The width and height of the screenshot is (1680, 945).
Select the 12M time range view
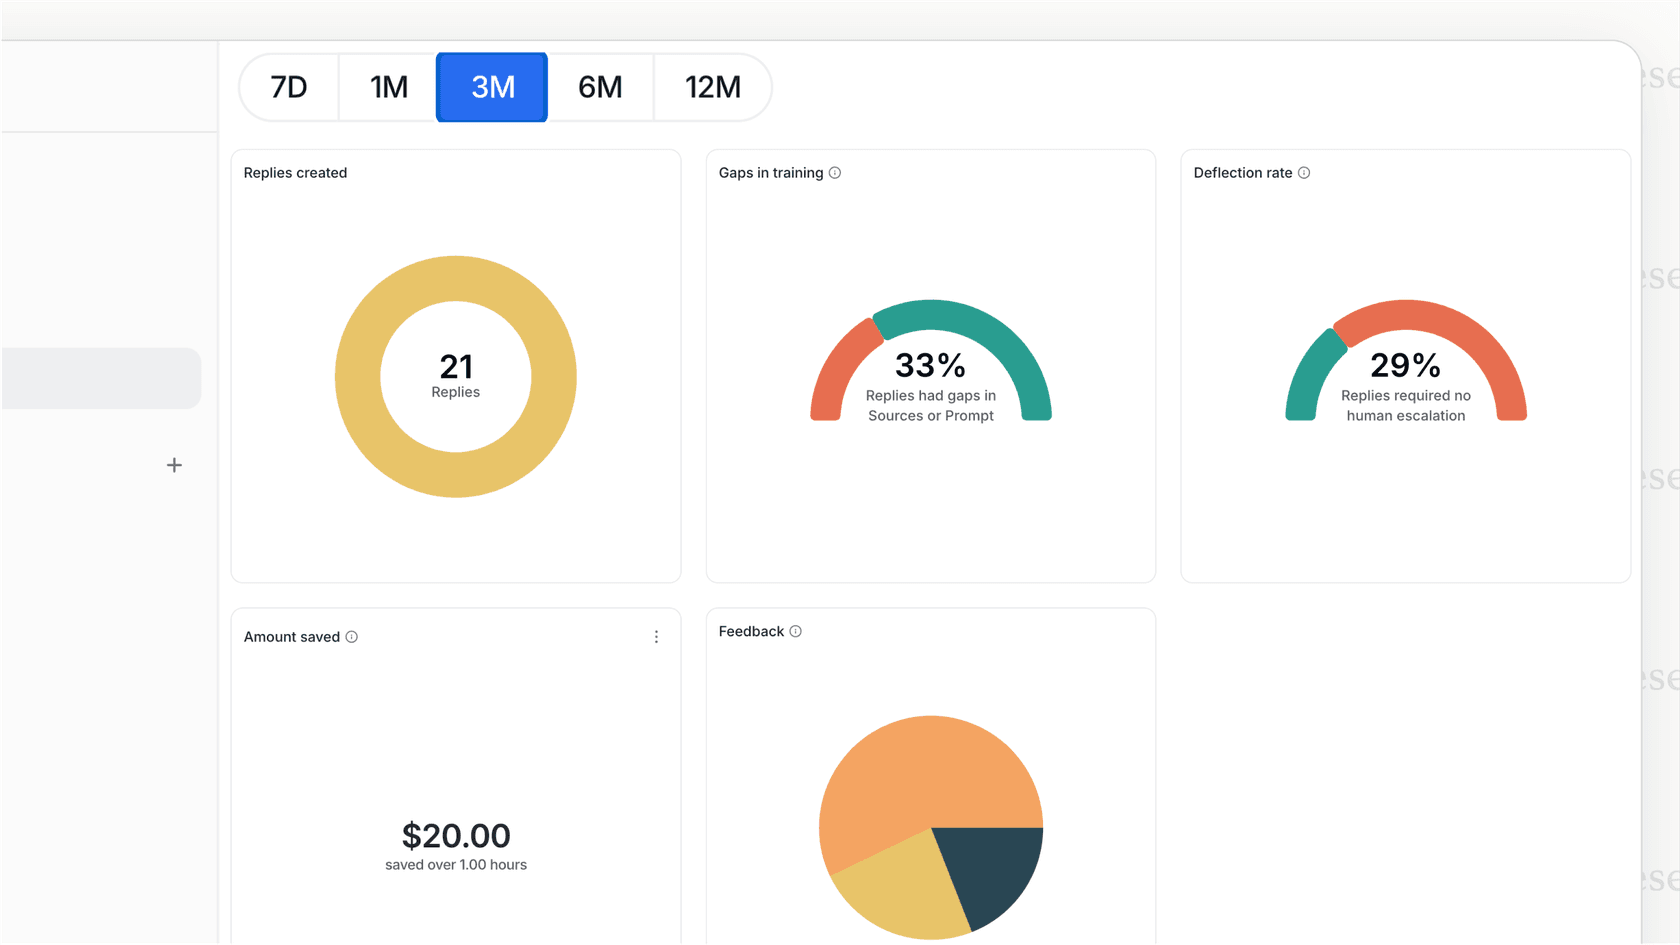712,87
